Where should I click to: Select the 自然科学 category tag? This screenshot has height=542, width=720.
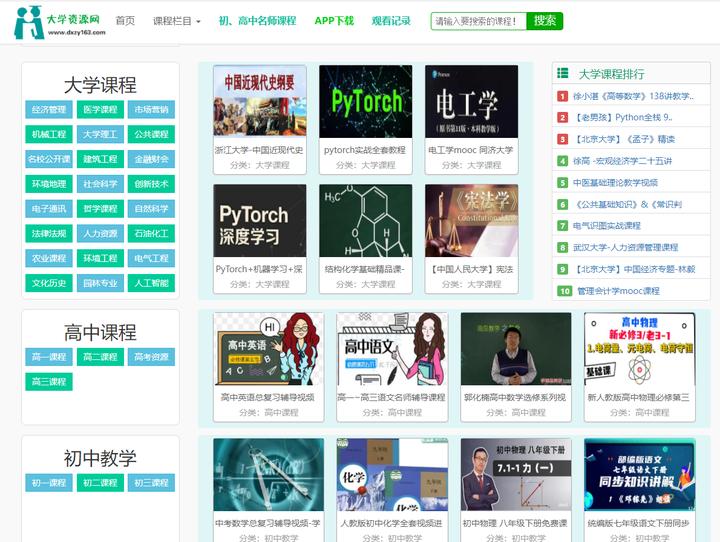[151, 209]
